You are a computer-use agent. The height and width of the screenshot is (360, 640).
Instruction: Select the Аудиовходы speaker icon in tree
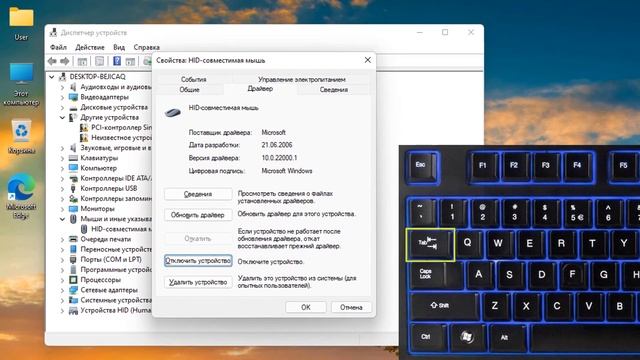tap(73, 87)
